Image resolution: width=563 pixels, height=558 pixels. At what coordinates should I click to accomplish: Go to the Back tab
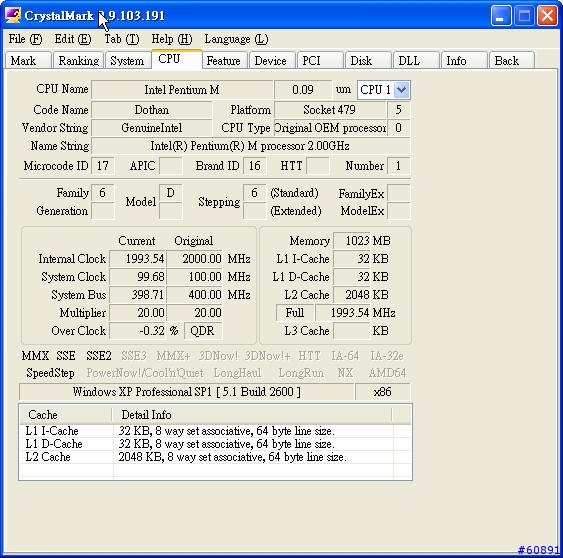pyautogui.click(x=511, y=60)
